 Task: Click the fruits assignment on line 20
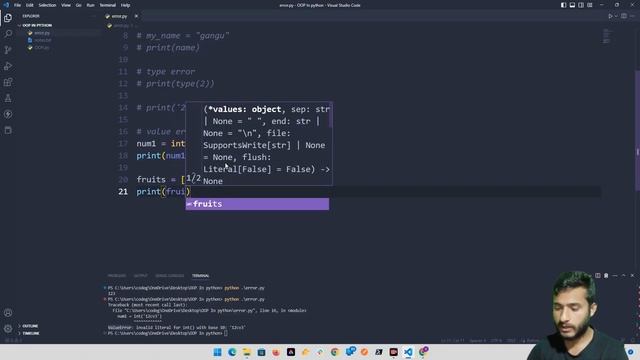click(x=161, y=180)
